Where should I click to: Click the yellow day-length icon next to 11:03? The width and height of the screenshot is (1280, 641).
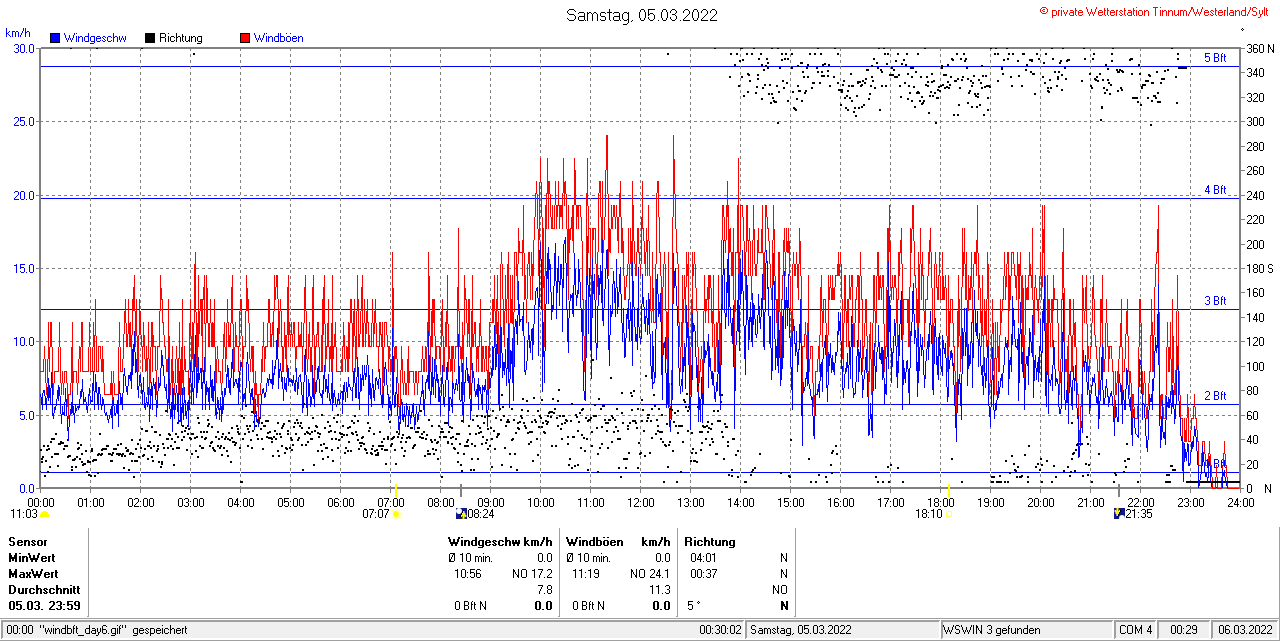coord(45,514)
